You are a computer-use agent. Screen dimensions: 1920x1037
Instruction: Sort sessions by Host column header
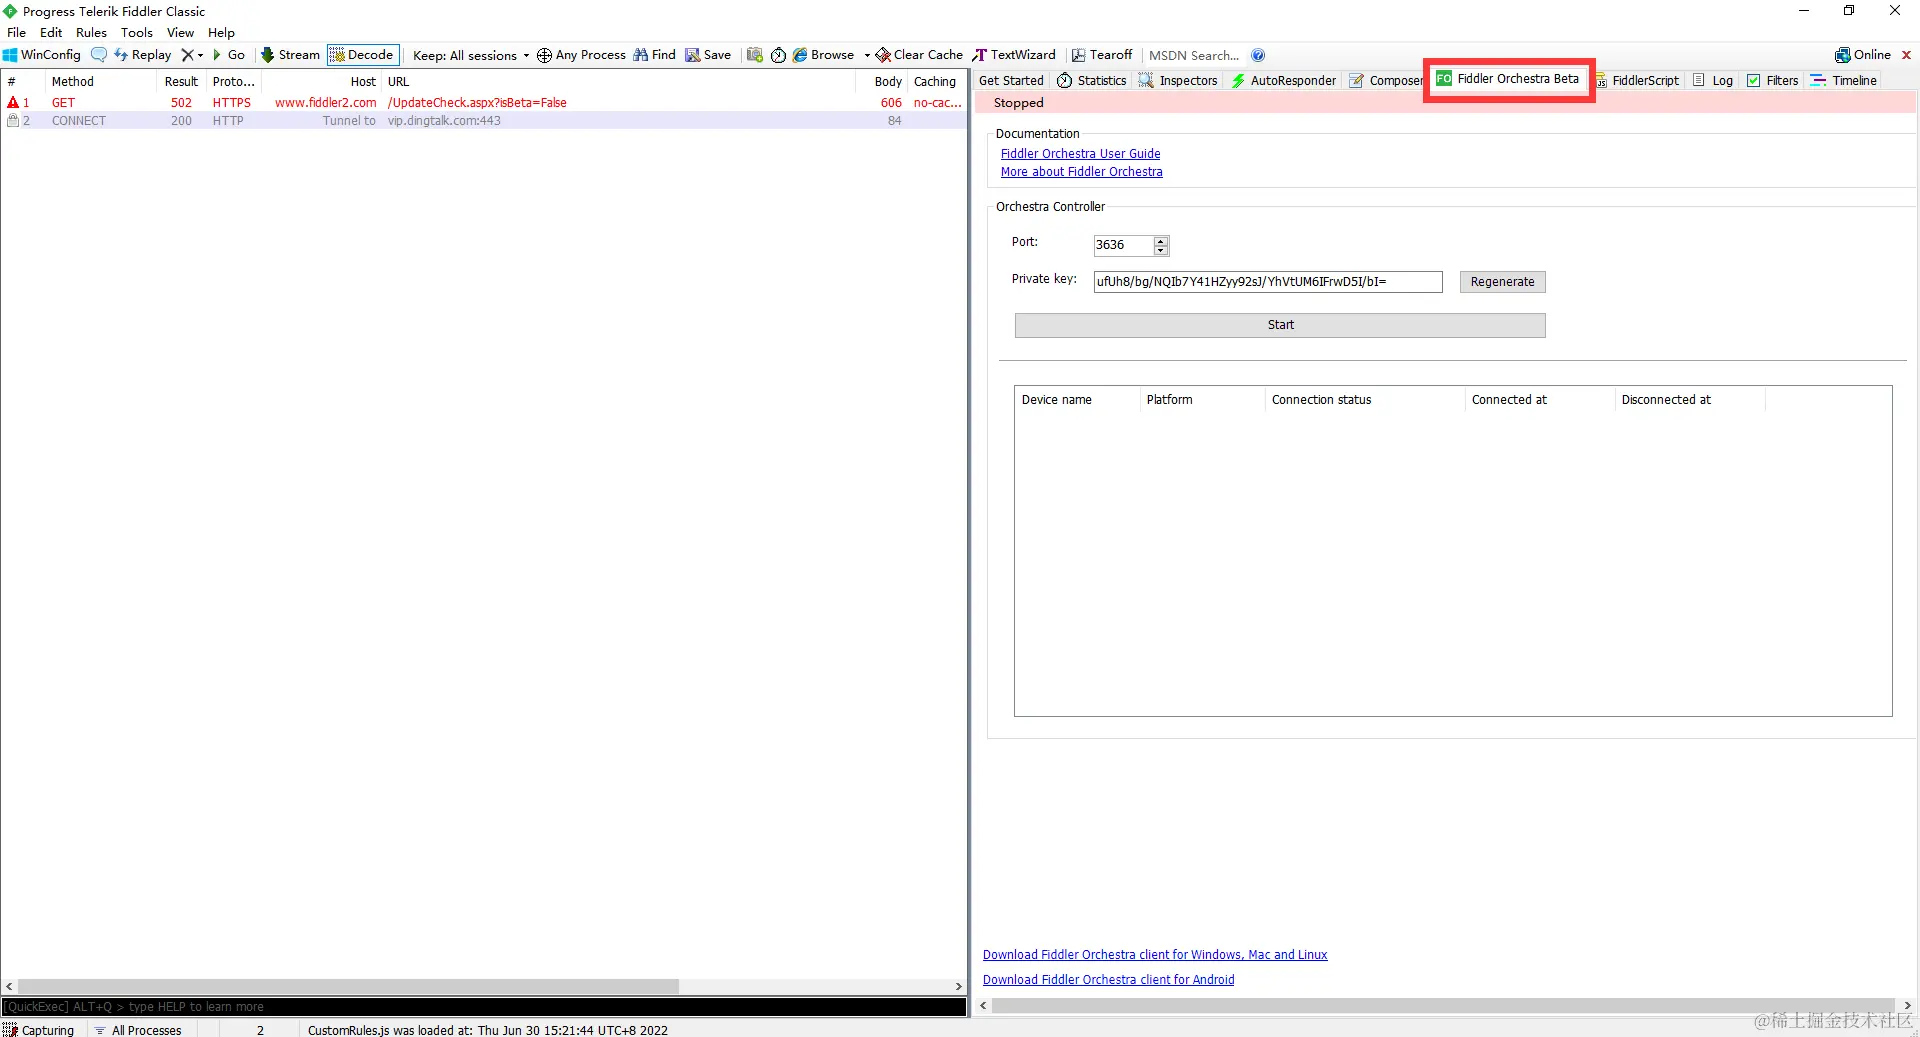[322, 81]
